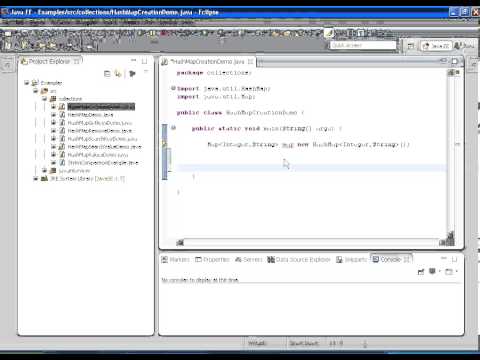Switch to the Java perspective button
This screenshot has height=360, width=480.
click(x=464, y=46)
